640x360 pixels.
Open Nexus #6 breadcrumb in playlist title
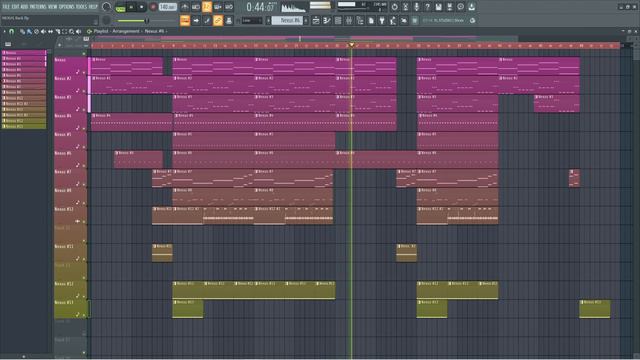[154, 31]
